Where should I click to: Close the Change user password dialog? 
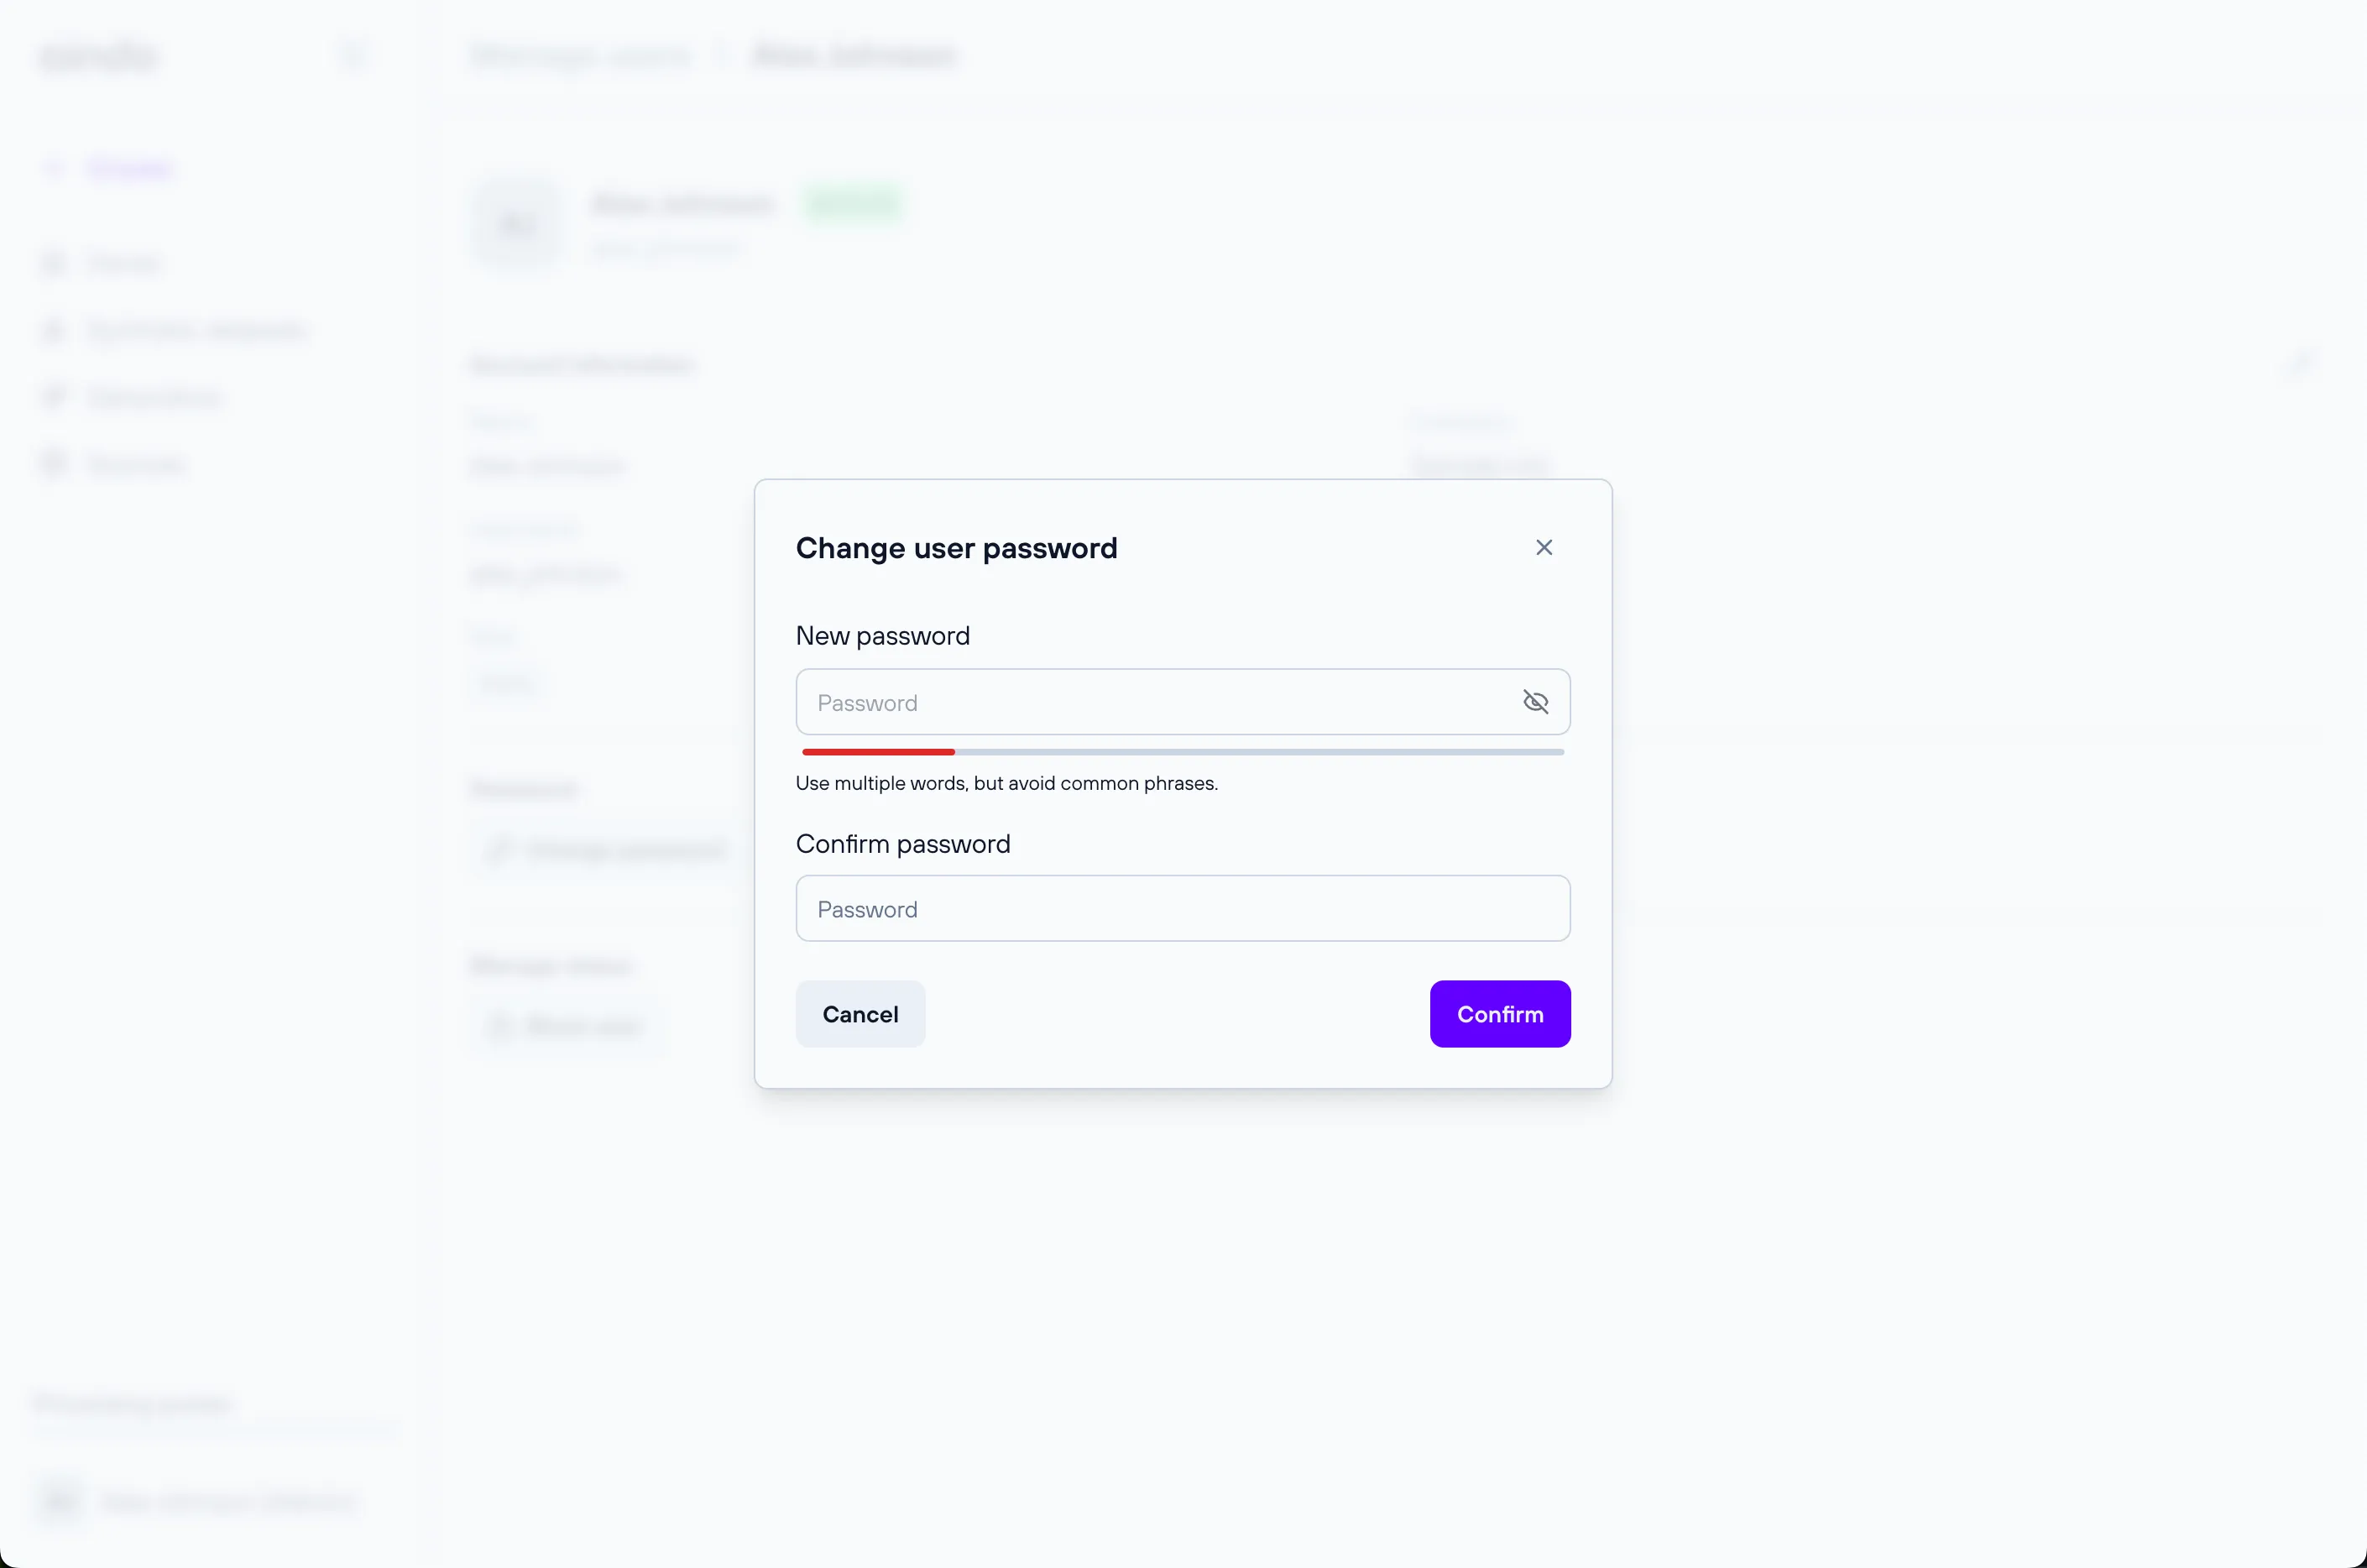(1543, 548)
